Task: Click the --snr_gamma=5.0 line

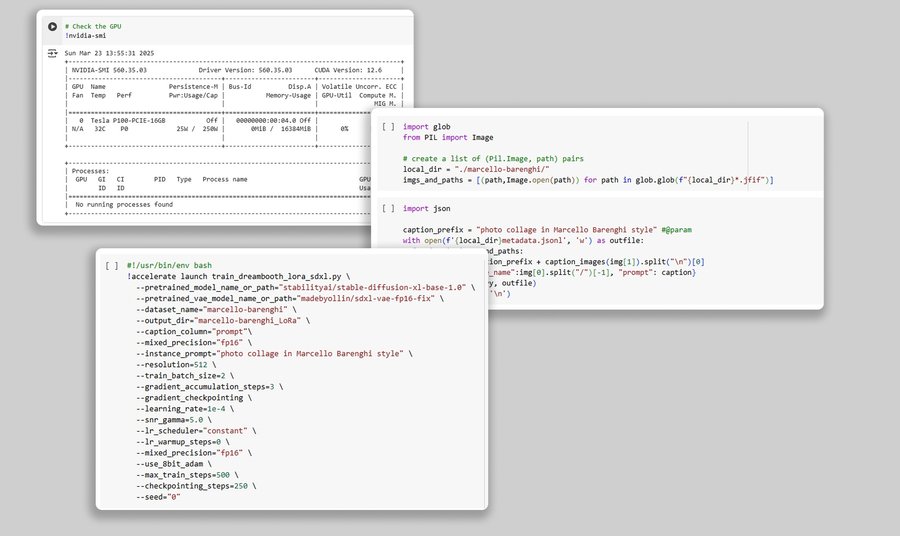Action: pyautogui.click(x=174, y=420)
